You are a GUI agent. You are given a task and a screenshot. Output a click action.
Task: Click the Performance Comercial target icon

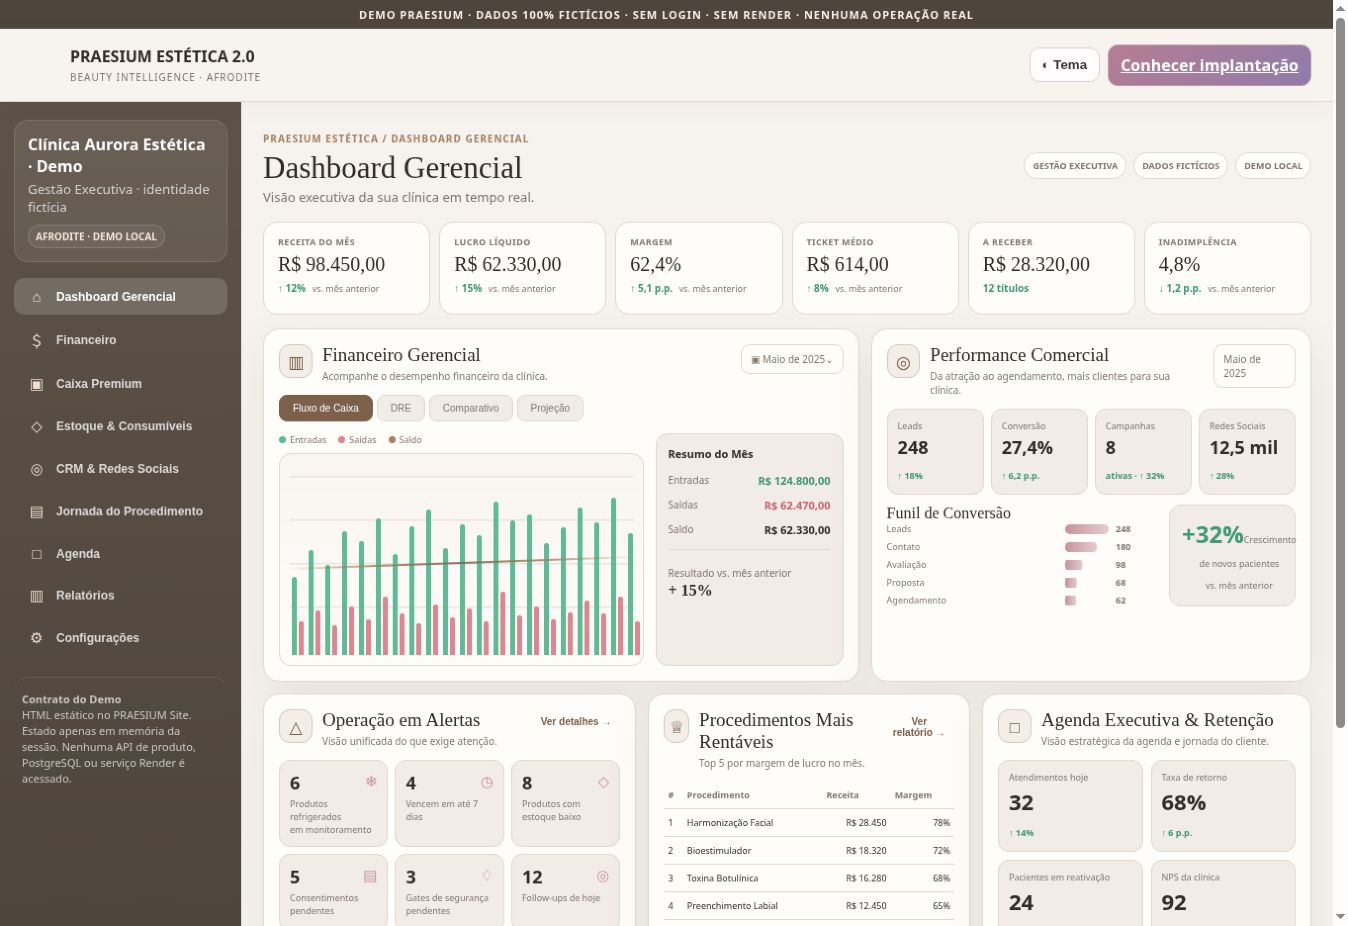(x=903, y=362)
